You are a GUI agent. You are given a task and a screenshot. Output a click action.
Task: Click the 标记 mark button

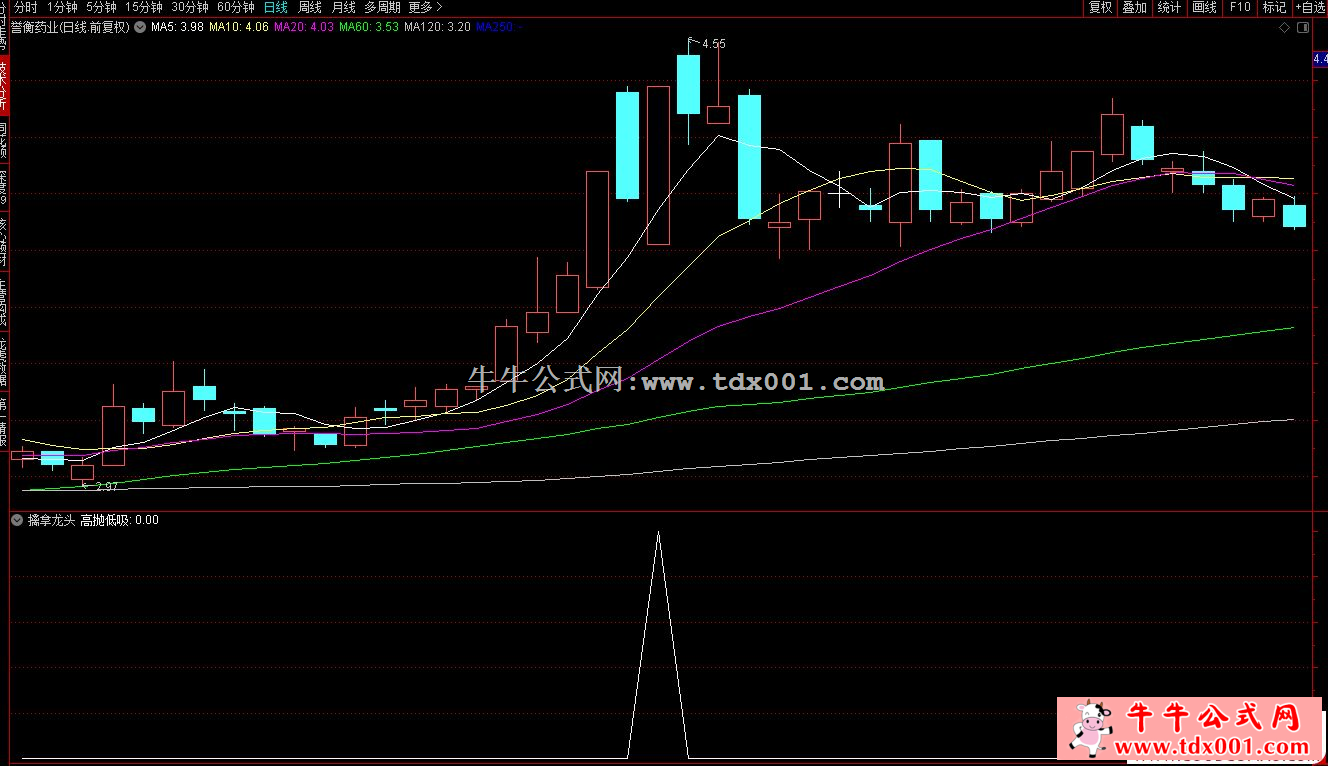1274,7
